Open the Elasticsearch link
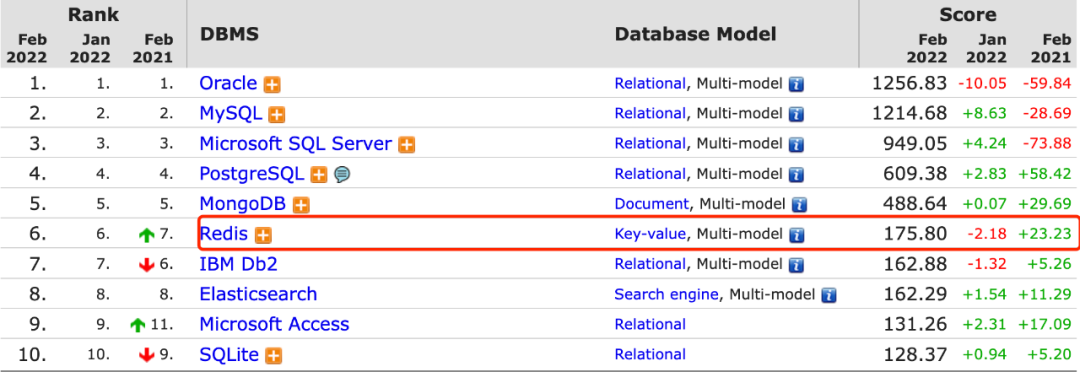The width and height of the screenshot is (1080, 372). click(x=258, y=295)
